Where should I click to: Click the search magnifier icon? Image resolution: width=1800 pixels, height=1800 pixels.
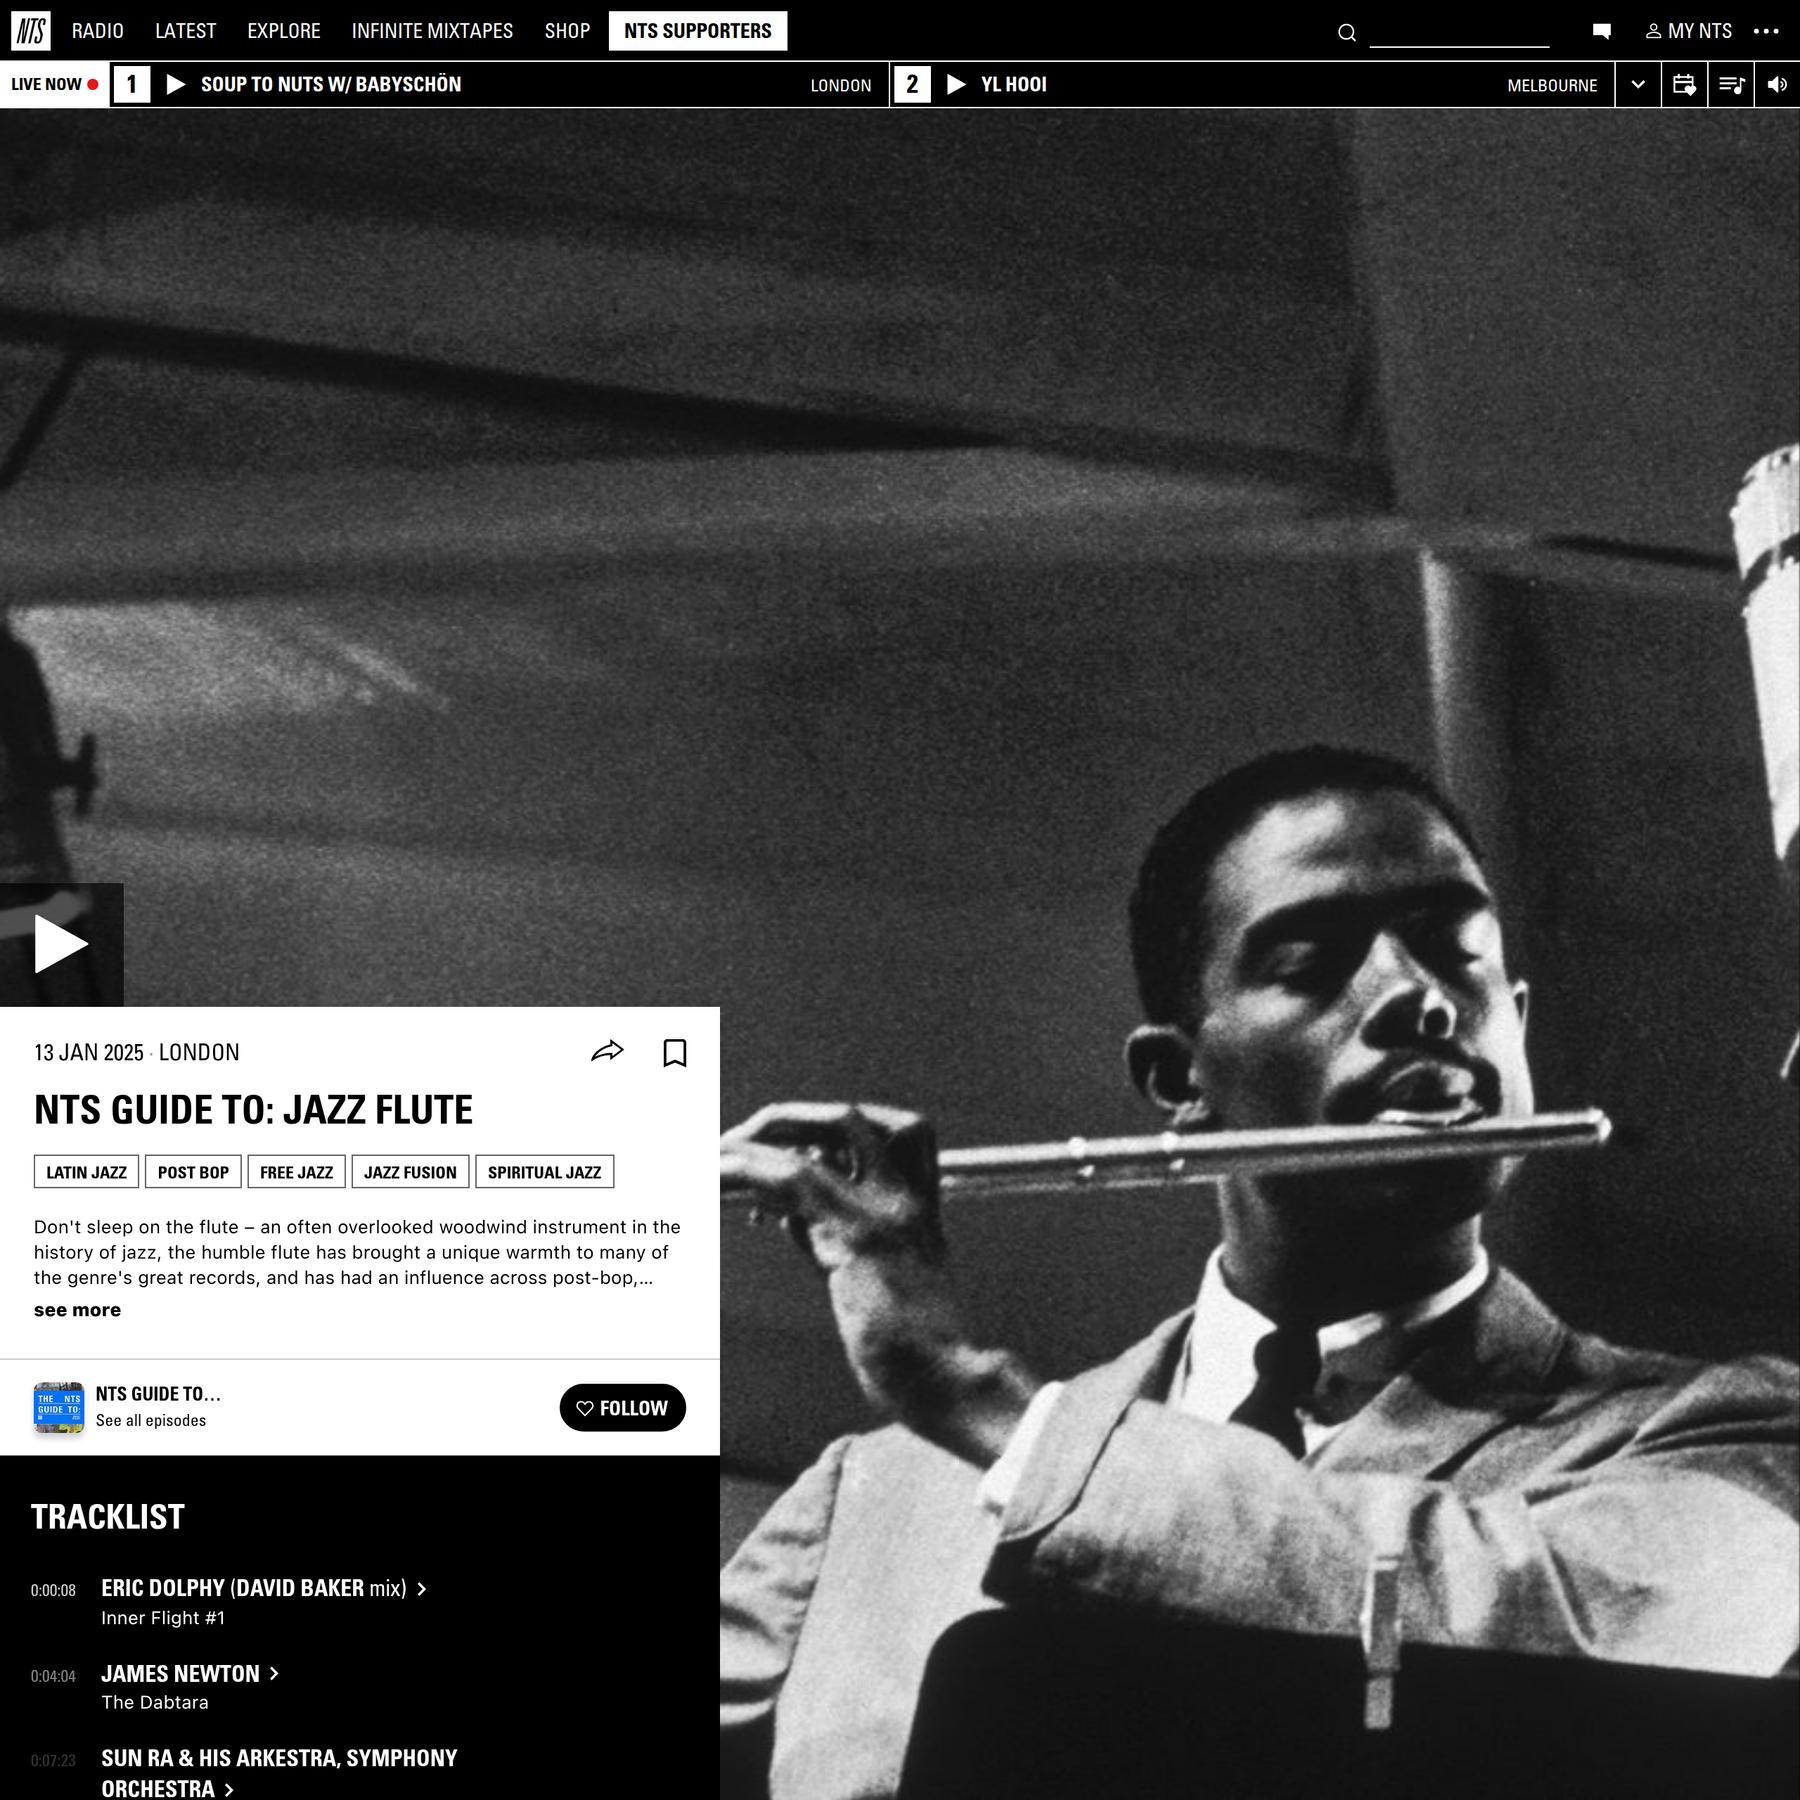pyautogui.click(x=1346, y=33)
